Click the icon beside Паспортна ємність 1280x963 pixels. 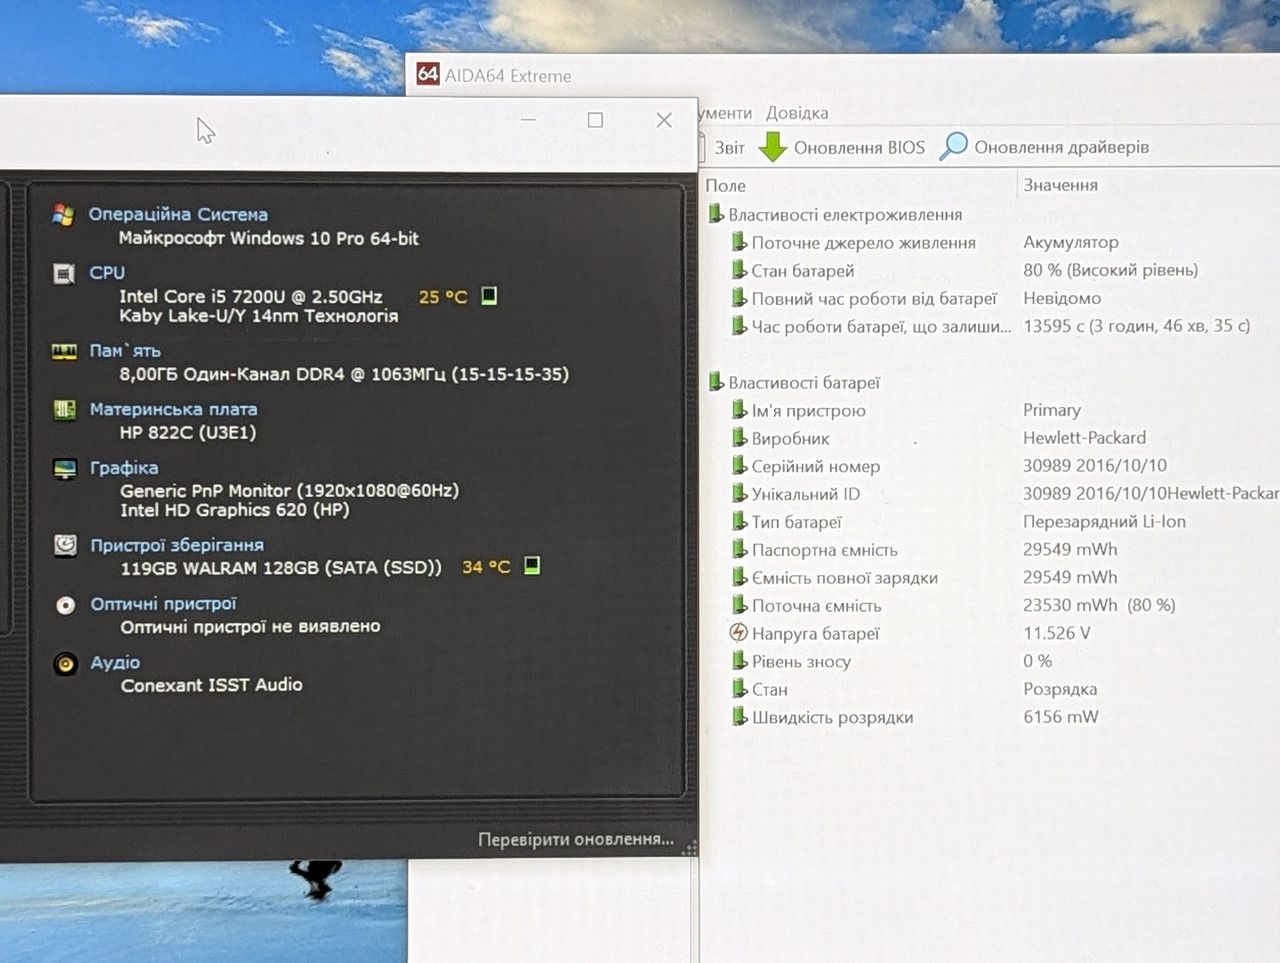pos(739,549)
